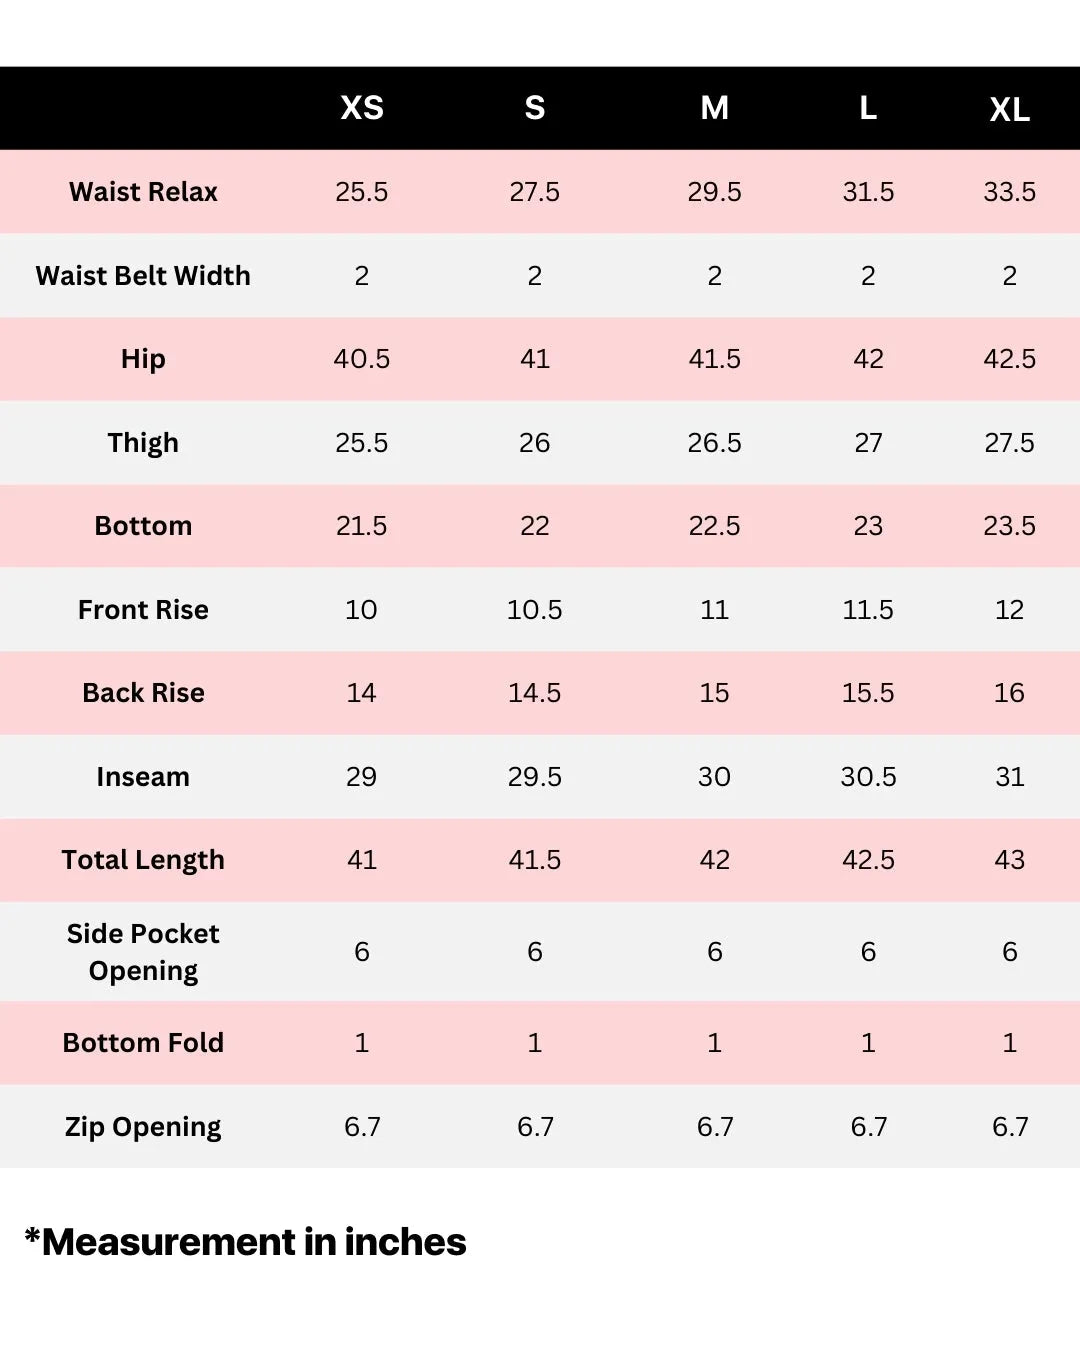Viewport: 1080px width, 1350px height.
Task: Click the 33.5 Waist Relax value
Action: pyautogui.click(x=1009, y=192)
